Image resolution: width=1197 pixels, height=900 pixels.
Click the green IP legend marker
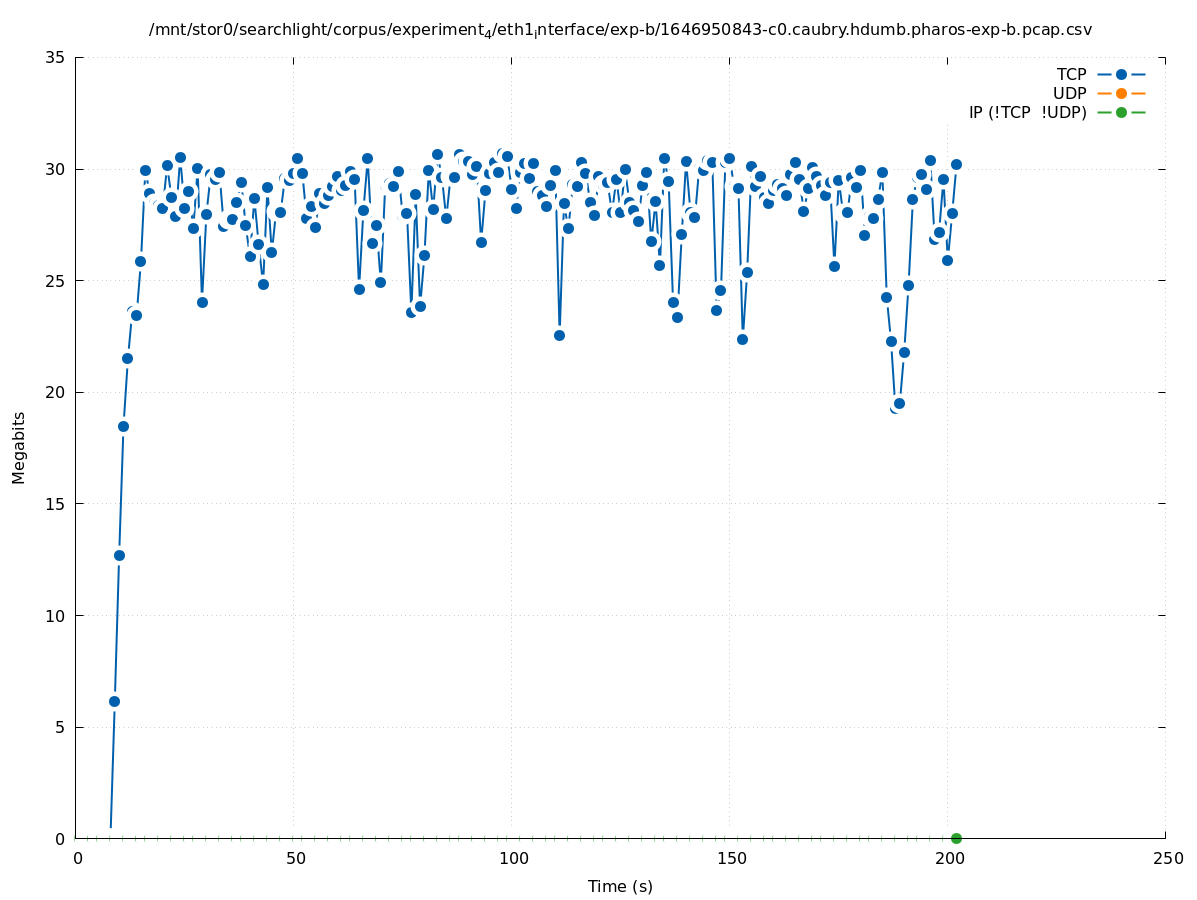pos(1121,112)
